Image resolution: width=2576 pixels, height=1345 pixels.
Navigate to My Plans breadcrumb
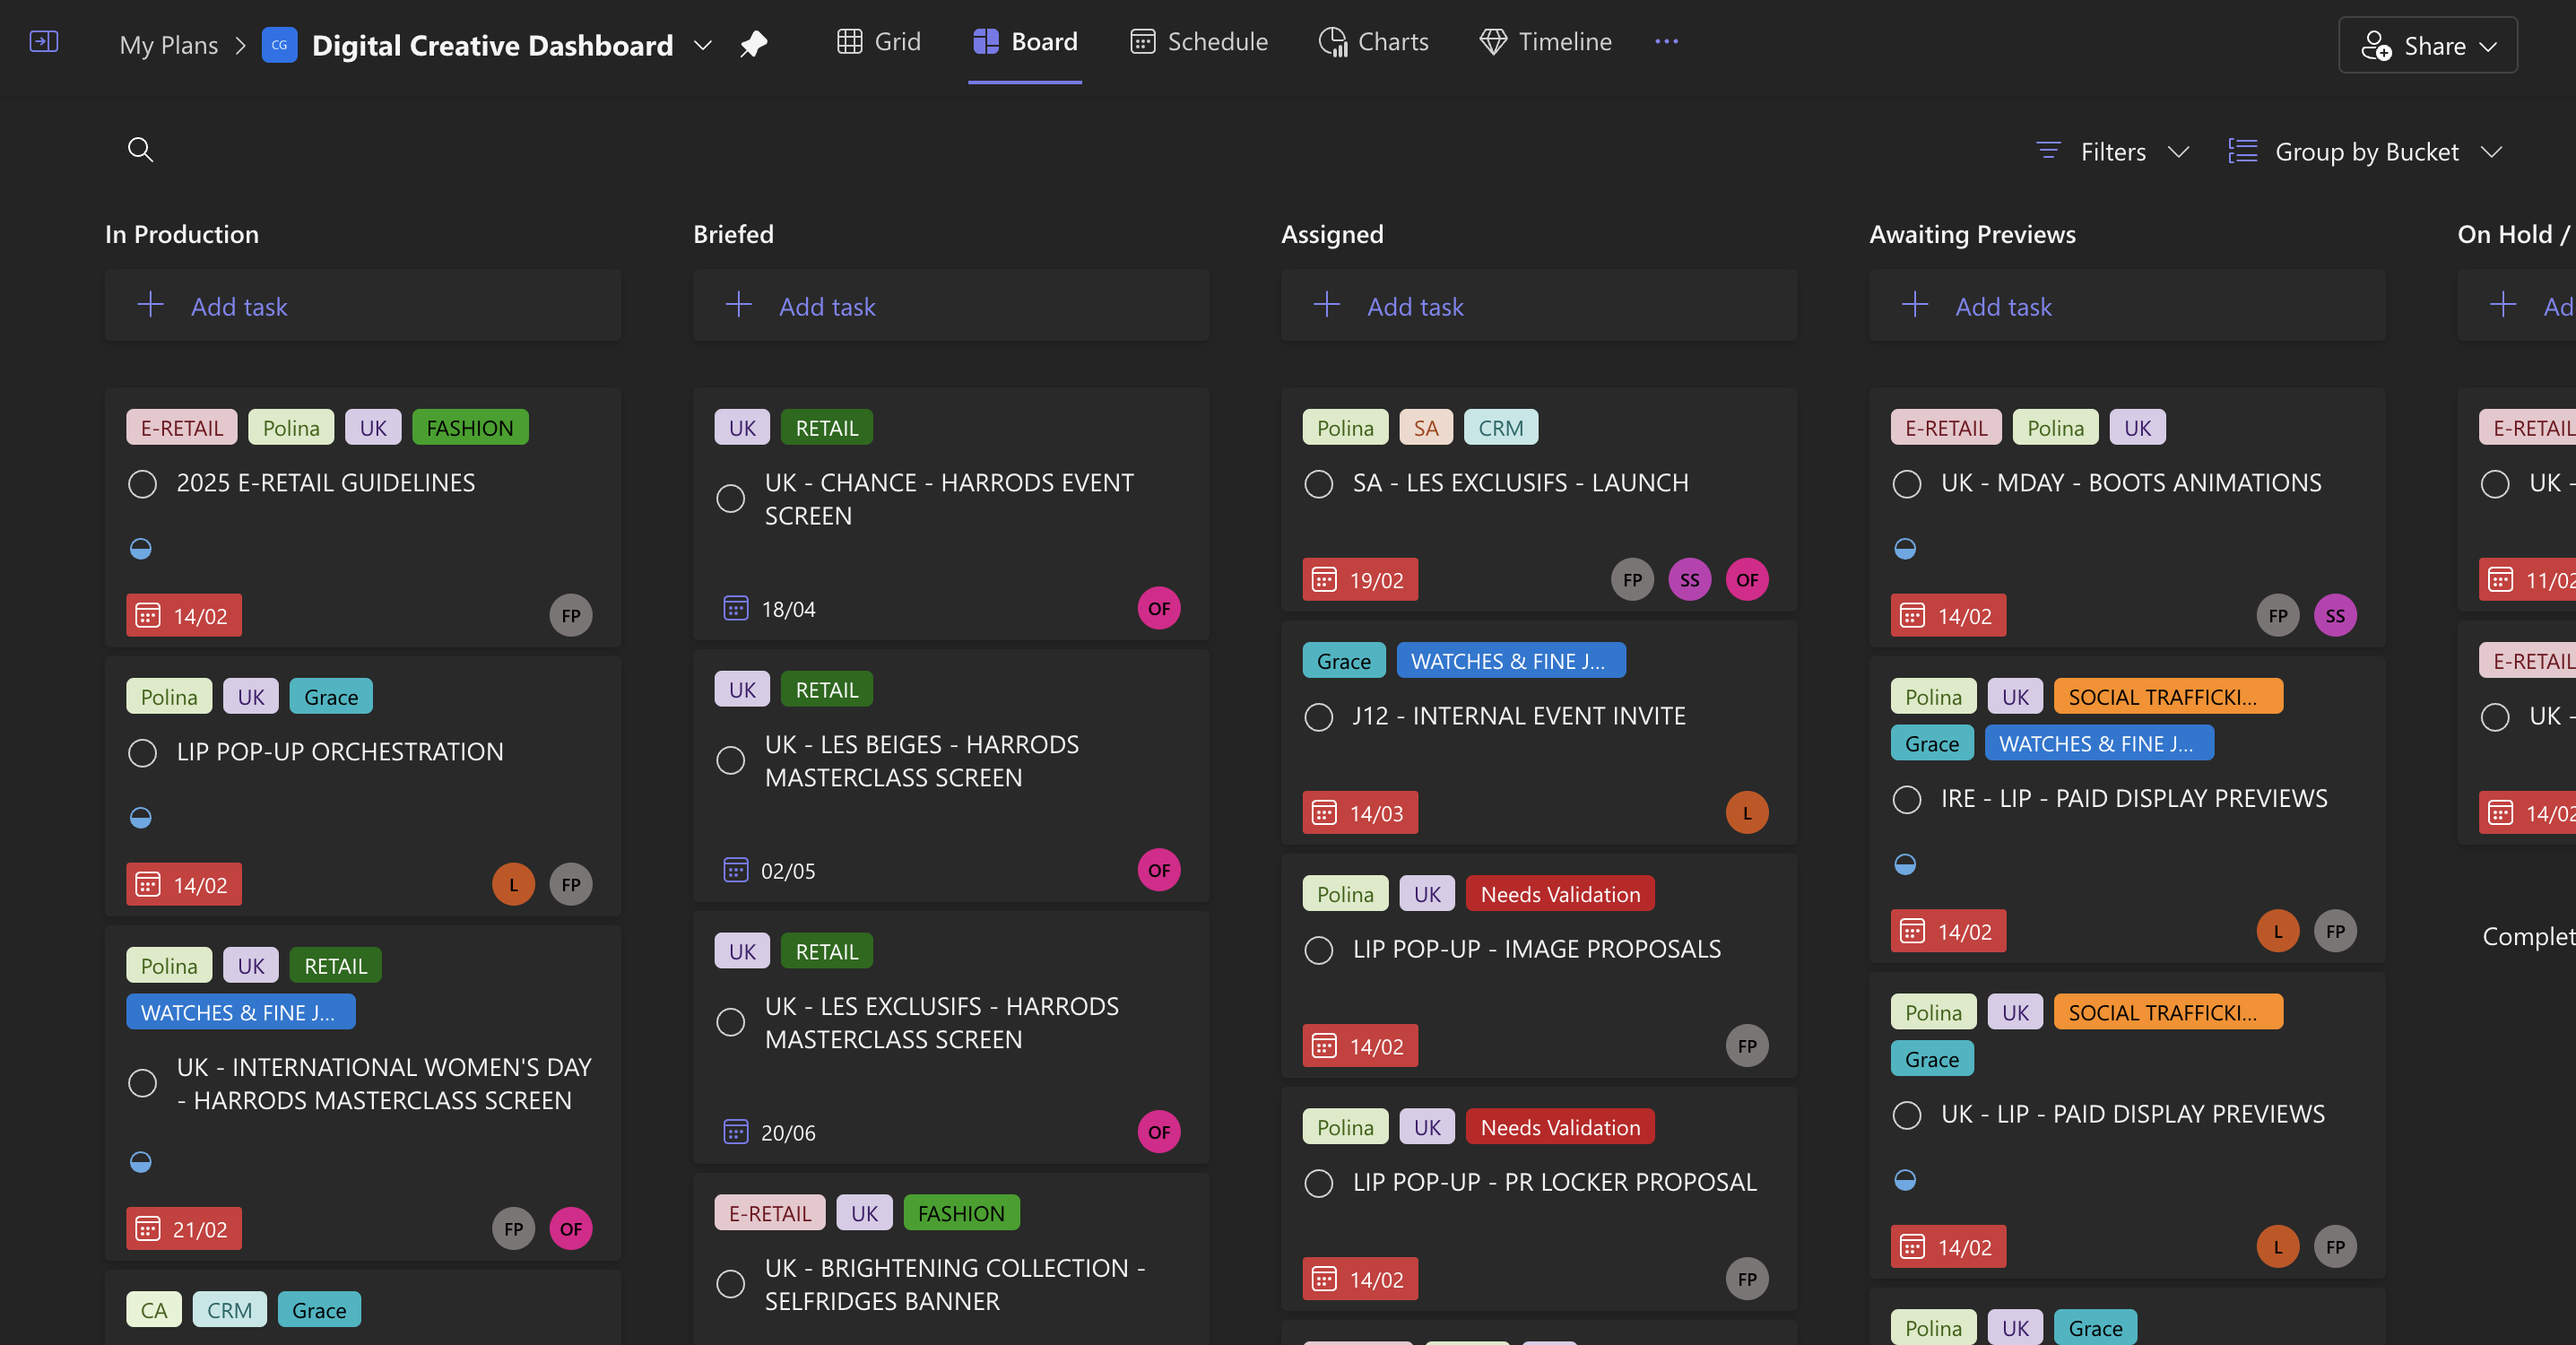pyautogui.click(x=168, y=44)
